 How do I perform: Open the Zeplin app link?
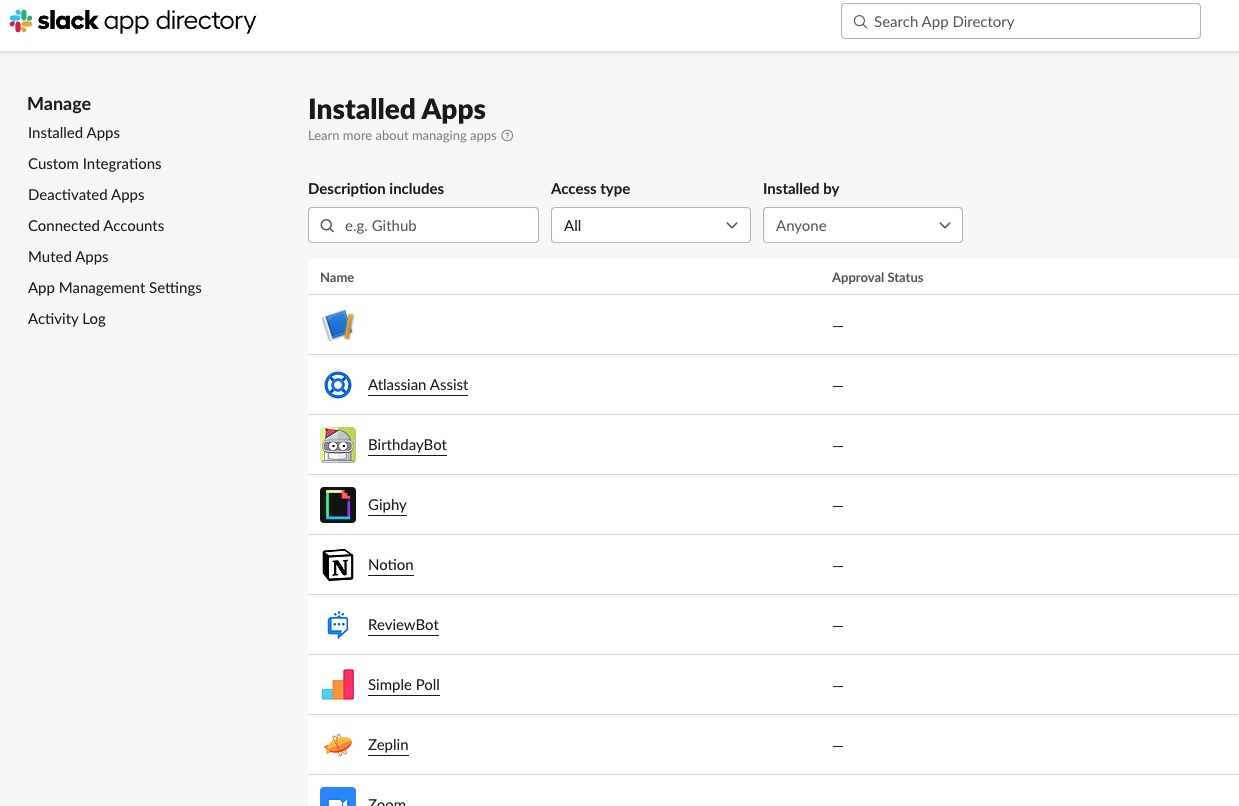pyautogui.click(x=388, y=745)
